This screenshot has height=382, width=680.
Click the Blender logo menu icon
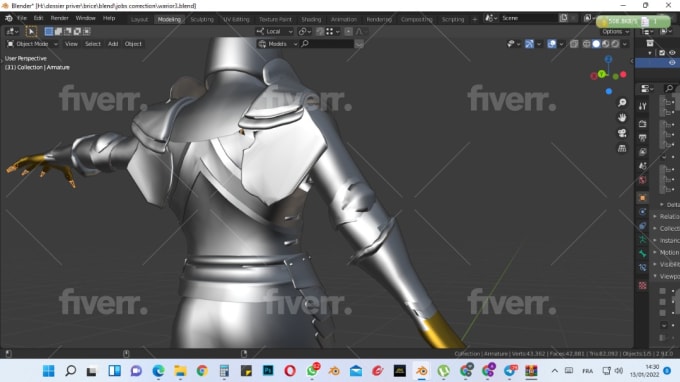[9, 18]
